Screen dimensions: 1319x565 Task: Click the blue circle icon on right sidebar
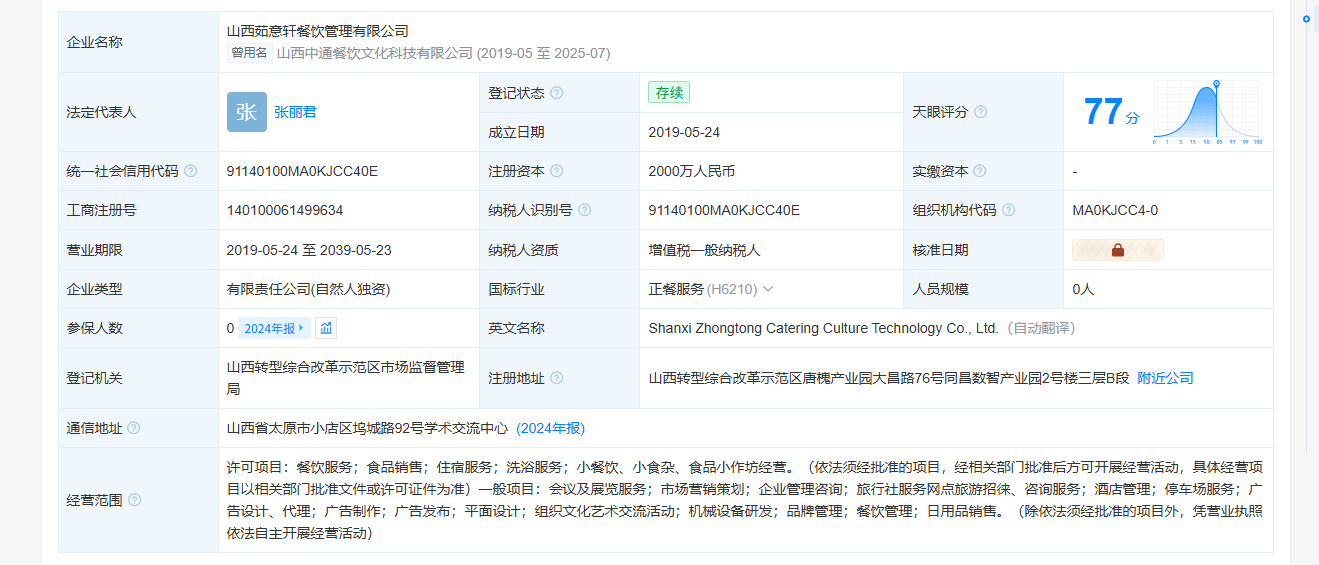1306,19
